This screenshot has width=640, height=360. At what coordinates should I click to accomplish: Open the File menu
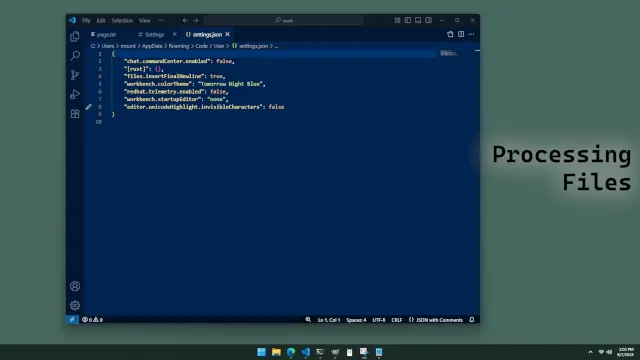coord(86,20)
